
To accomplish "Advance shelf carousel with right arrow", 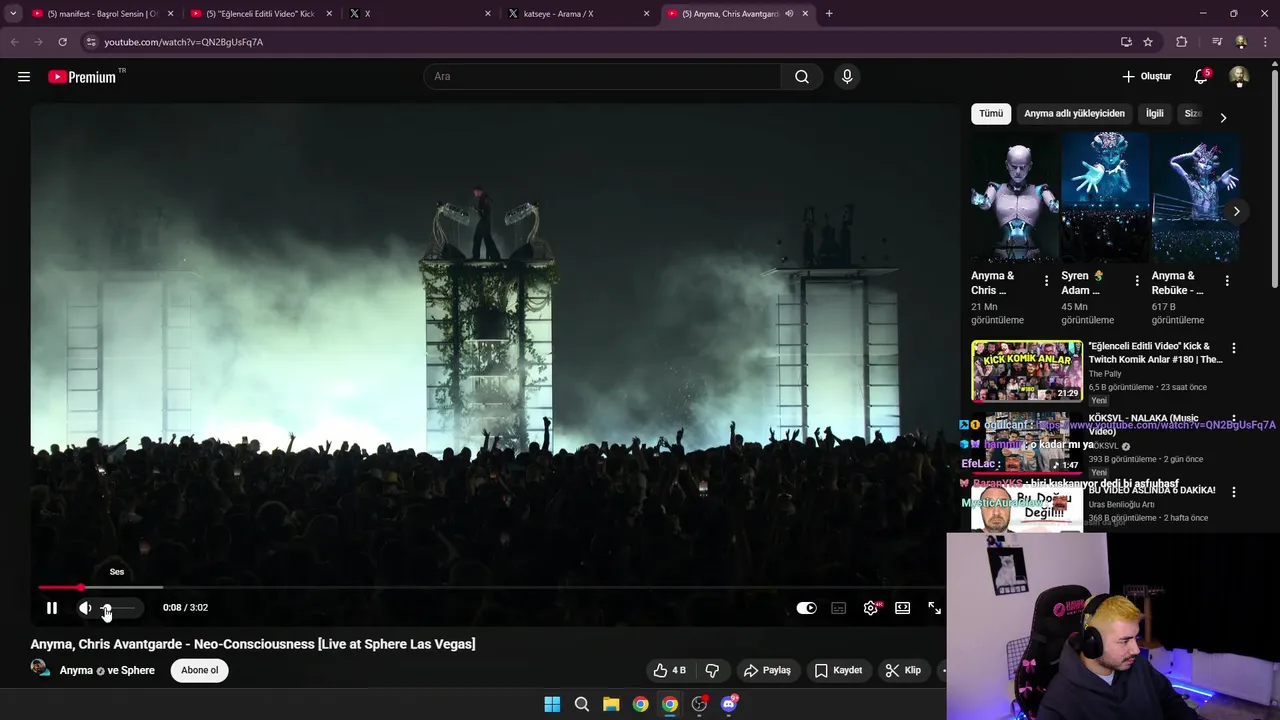I will coord(1236,211).
